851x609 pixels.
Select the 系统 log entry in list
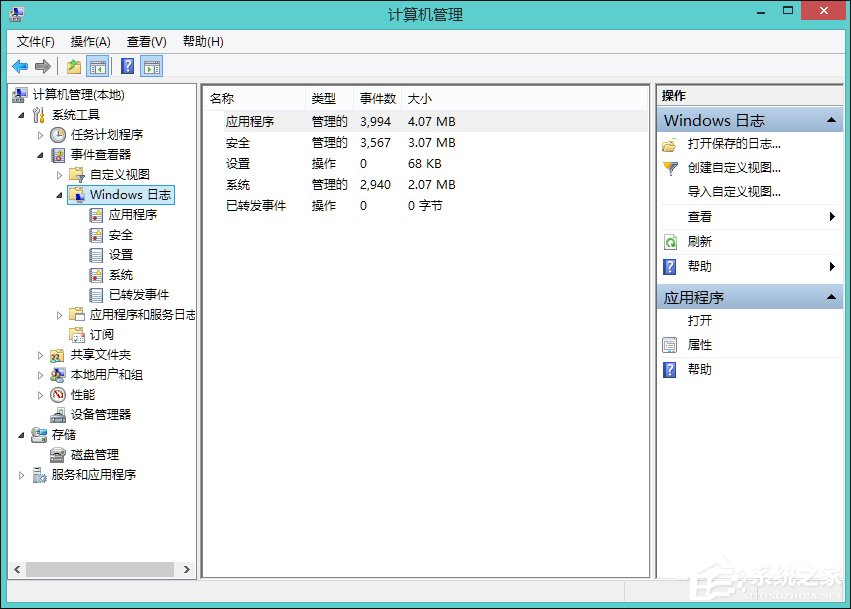click(237, 184)
